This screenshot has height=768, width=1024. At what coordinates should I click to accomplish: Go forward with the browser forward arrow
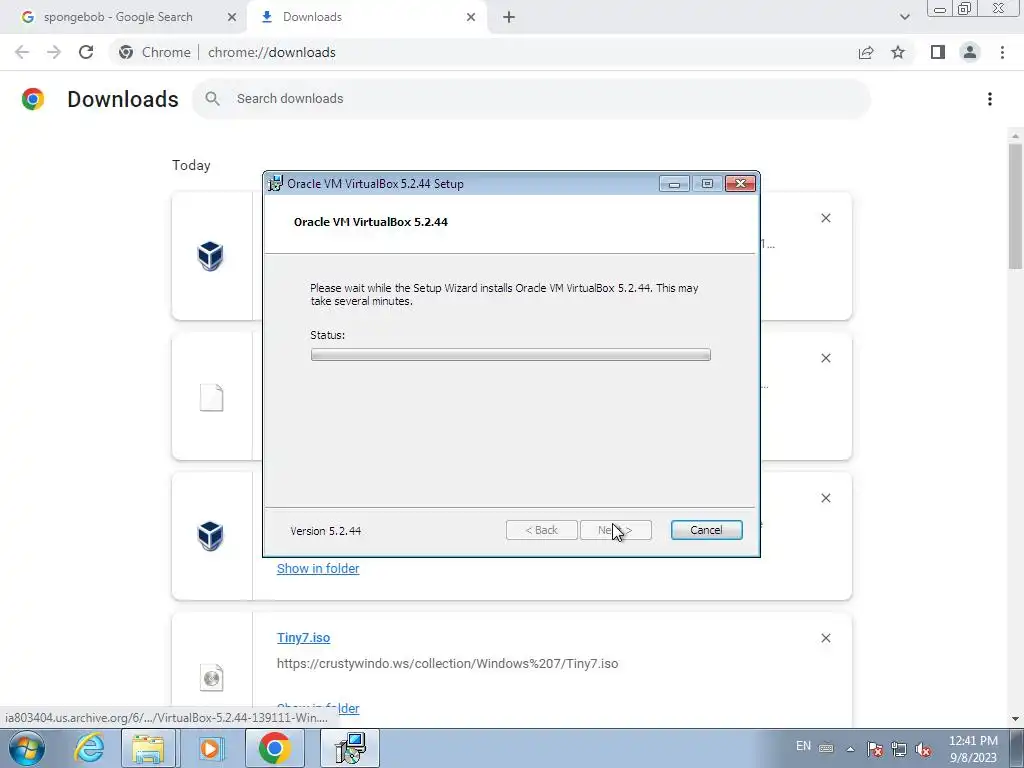[54, 52]
